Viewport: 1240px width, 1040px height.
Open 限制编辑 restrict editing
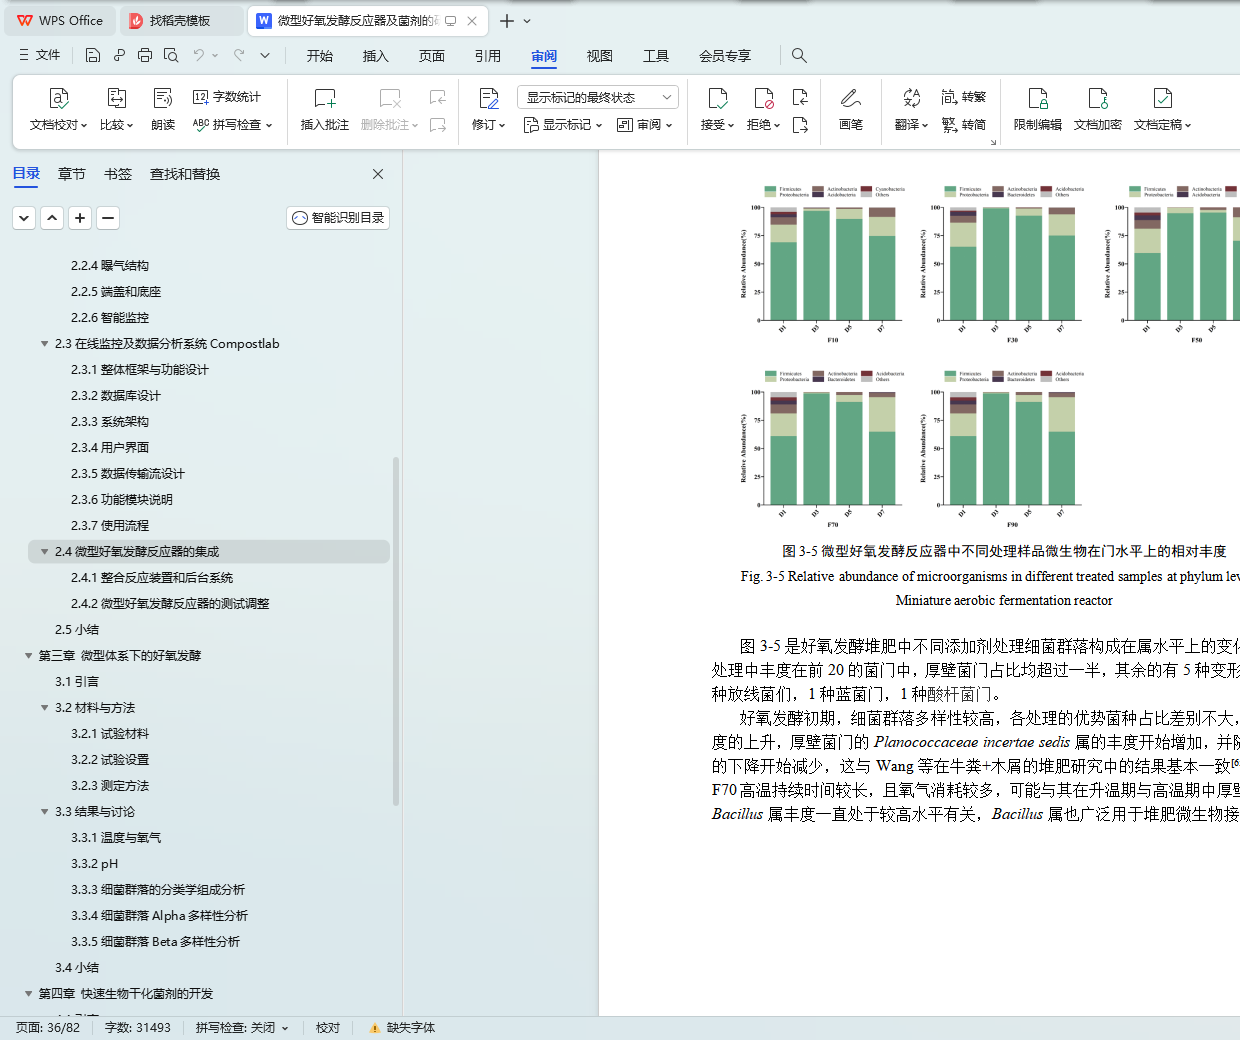(x=1038, y=110)
